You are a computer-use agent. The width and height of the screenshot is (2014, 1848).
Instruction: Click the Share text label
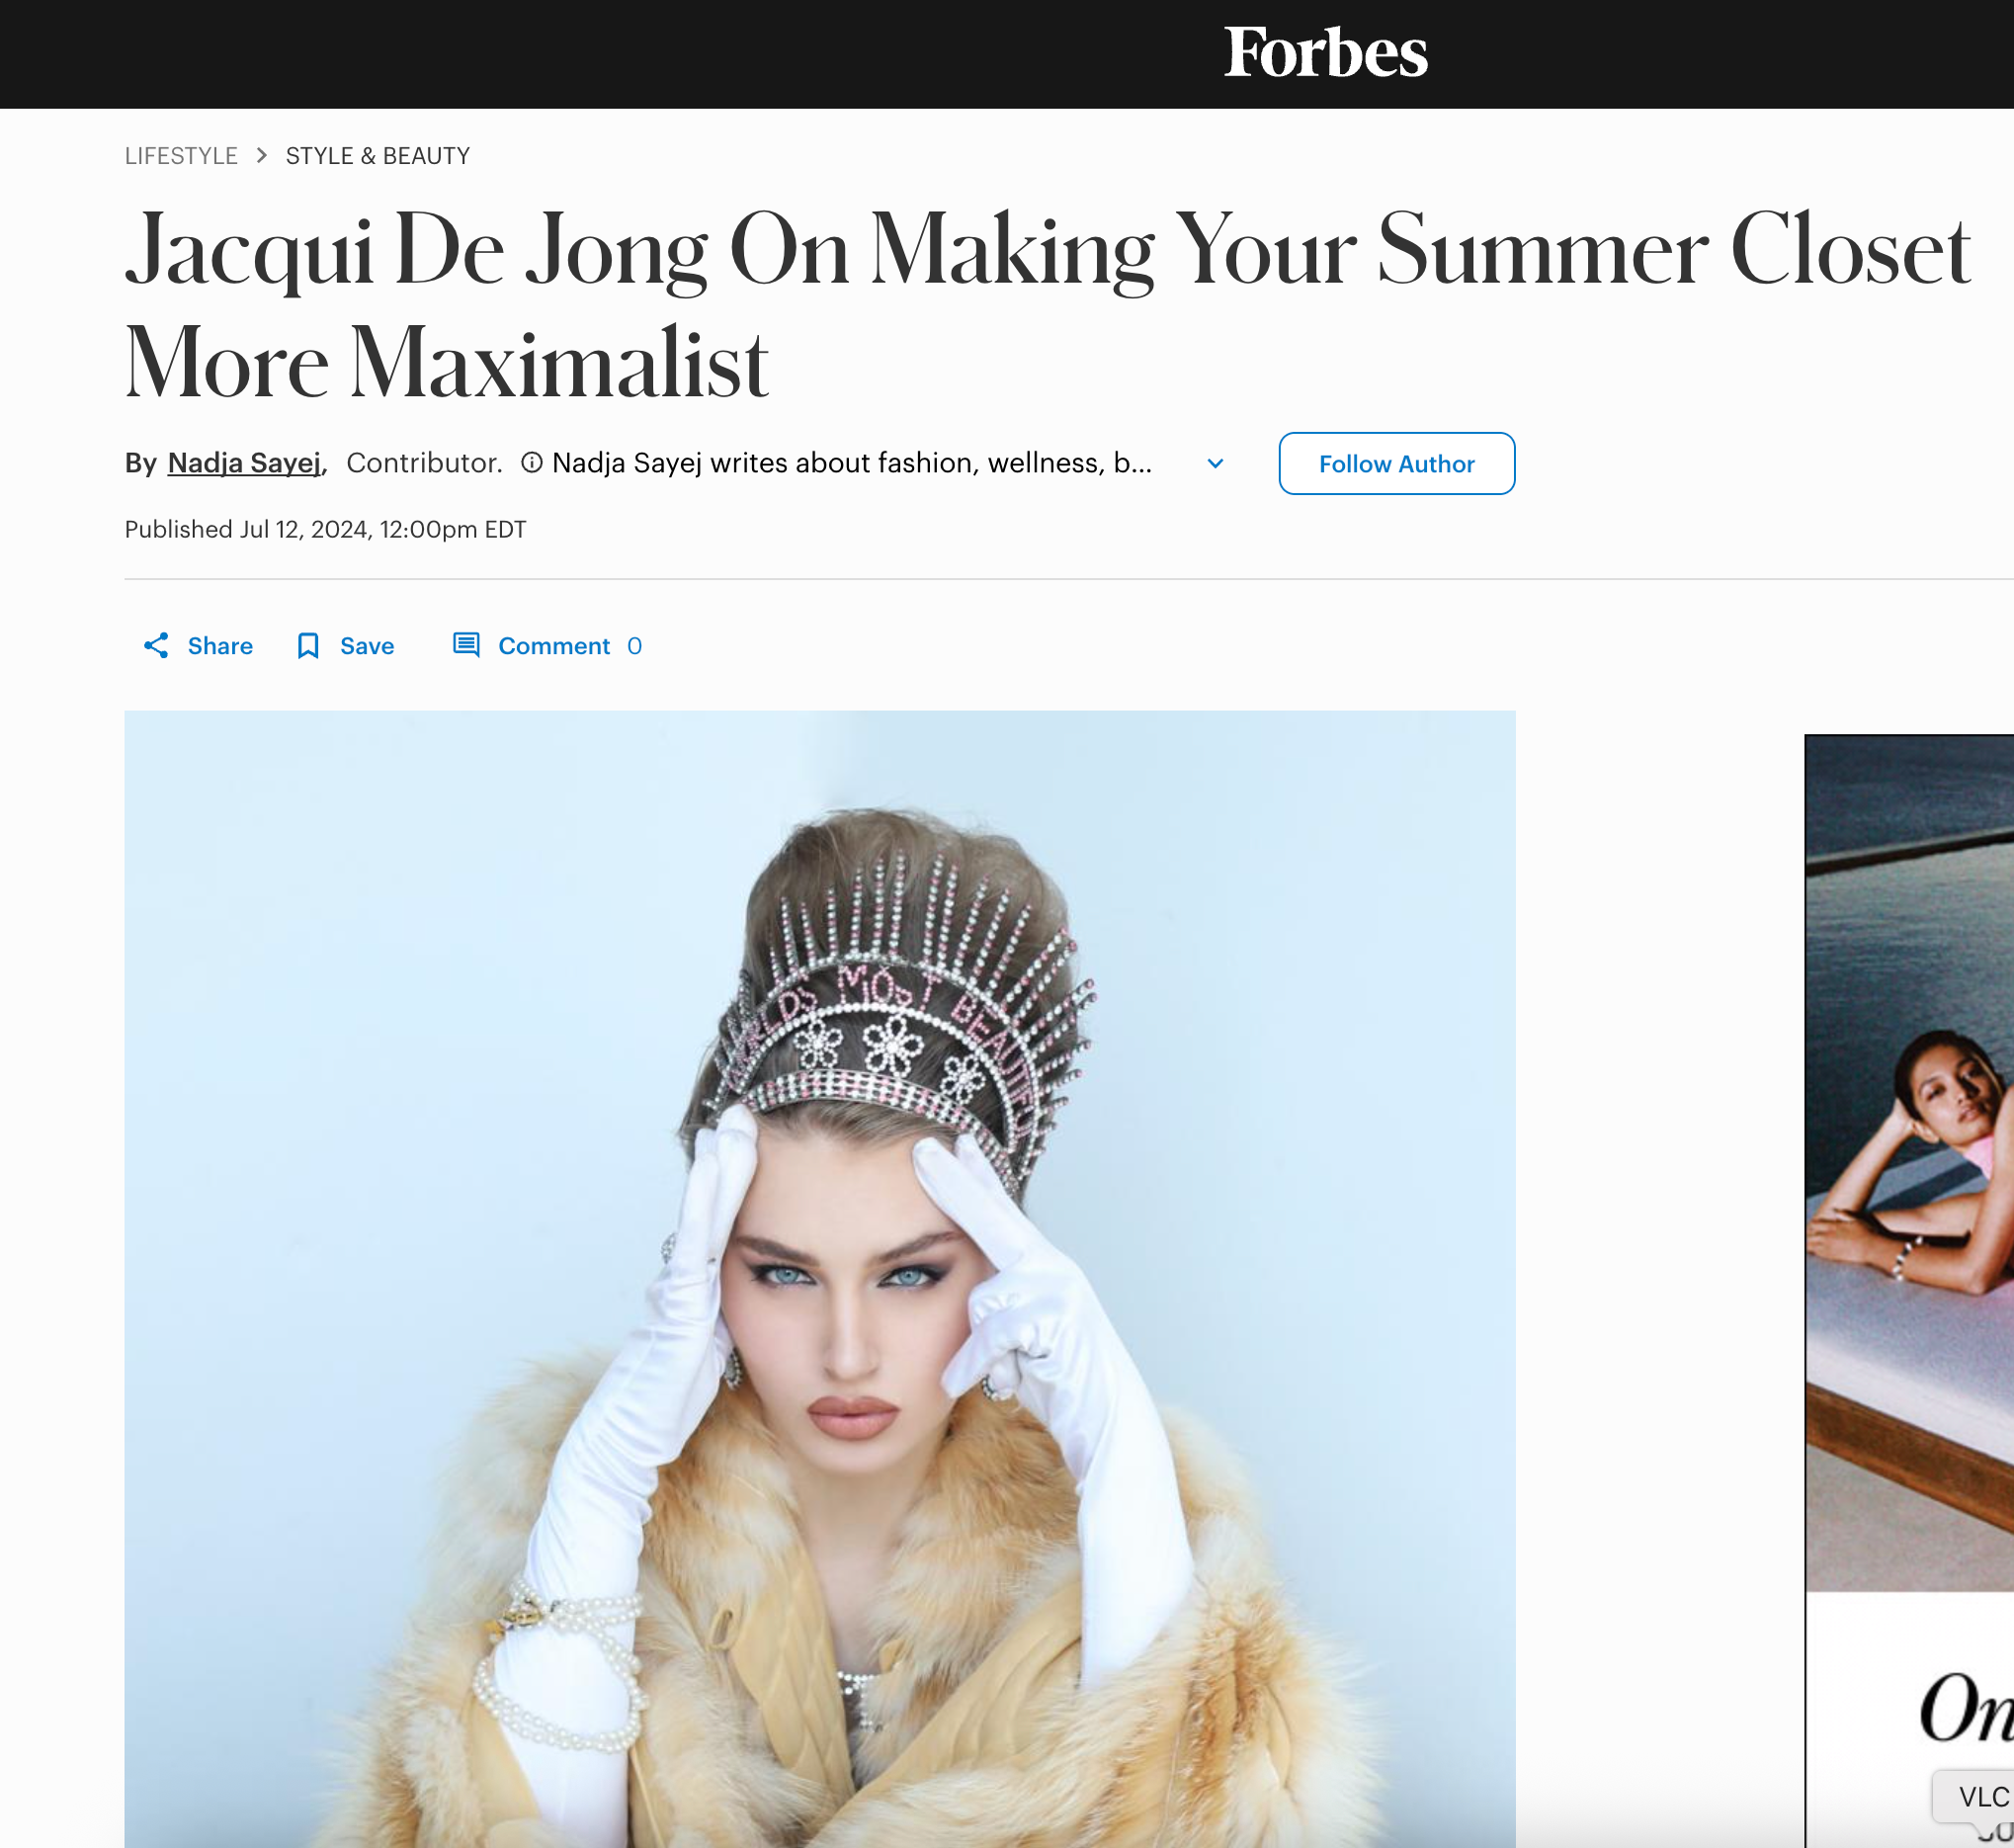point(220,646)
